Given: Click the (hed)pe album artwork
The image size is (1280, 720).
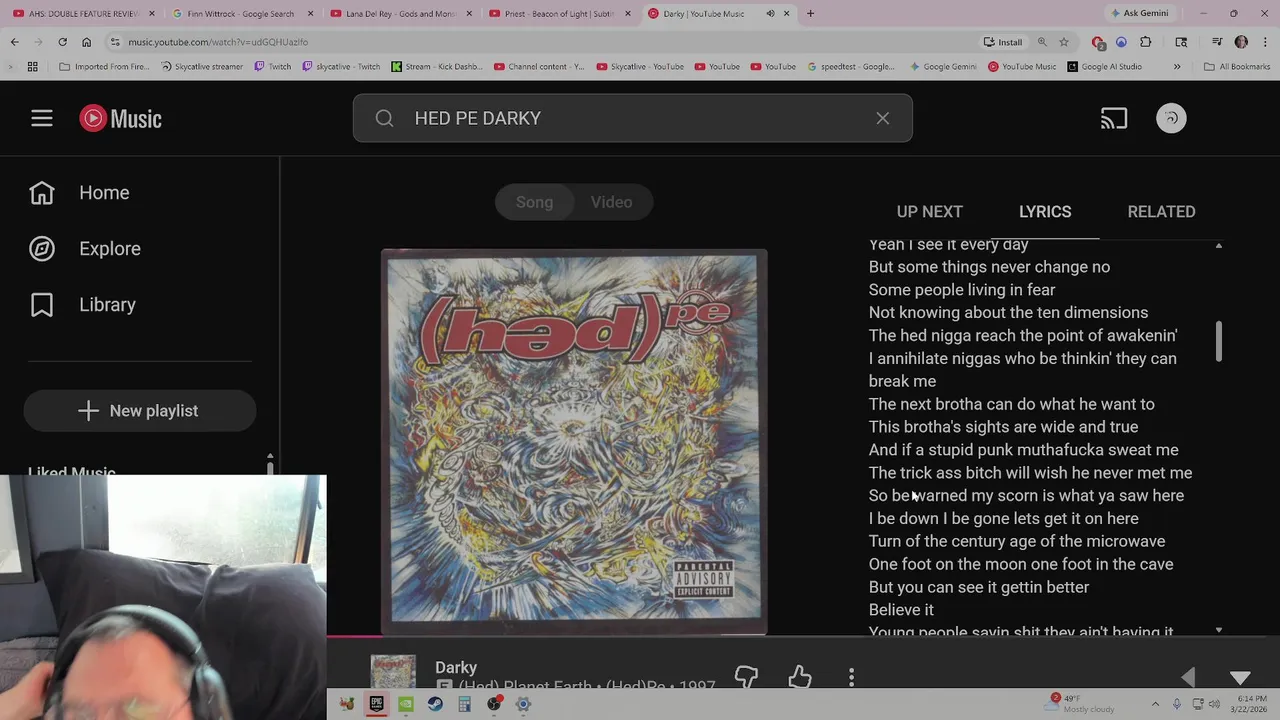Looking at the screenshot, I should pyautogui.click(x=574, y=441).
